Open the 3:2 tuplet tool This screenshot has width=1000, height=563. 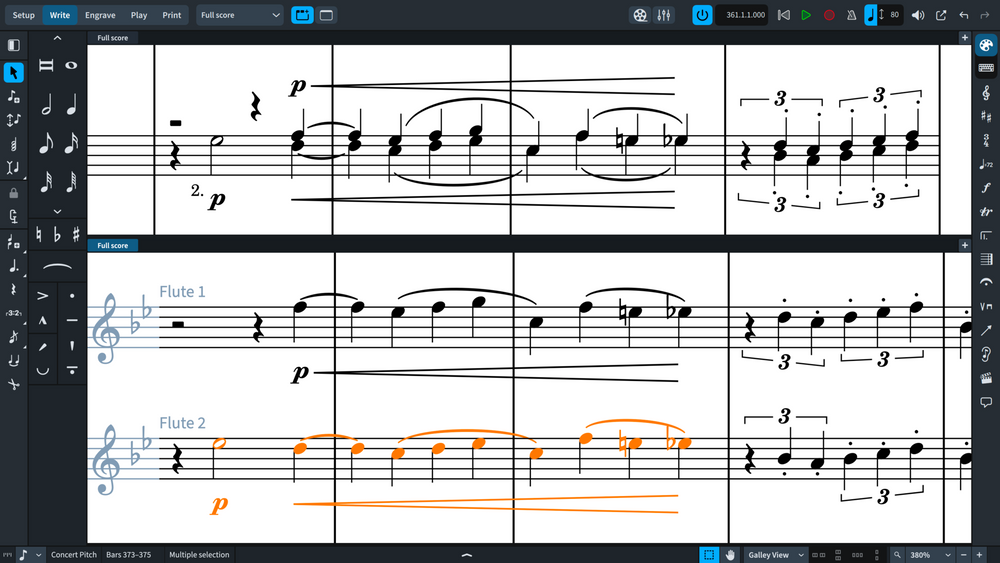(13, 313)
